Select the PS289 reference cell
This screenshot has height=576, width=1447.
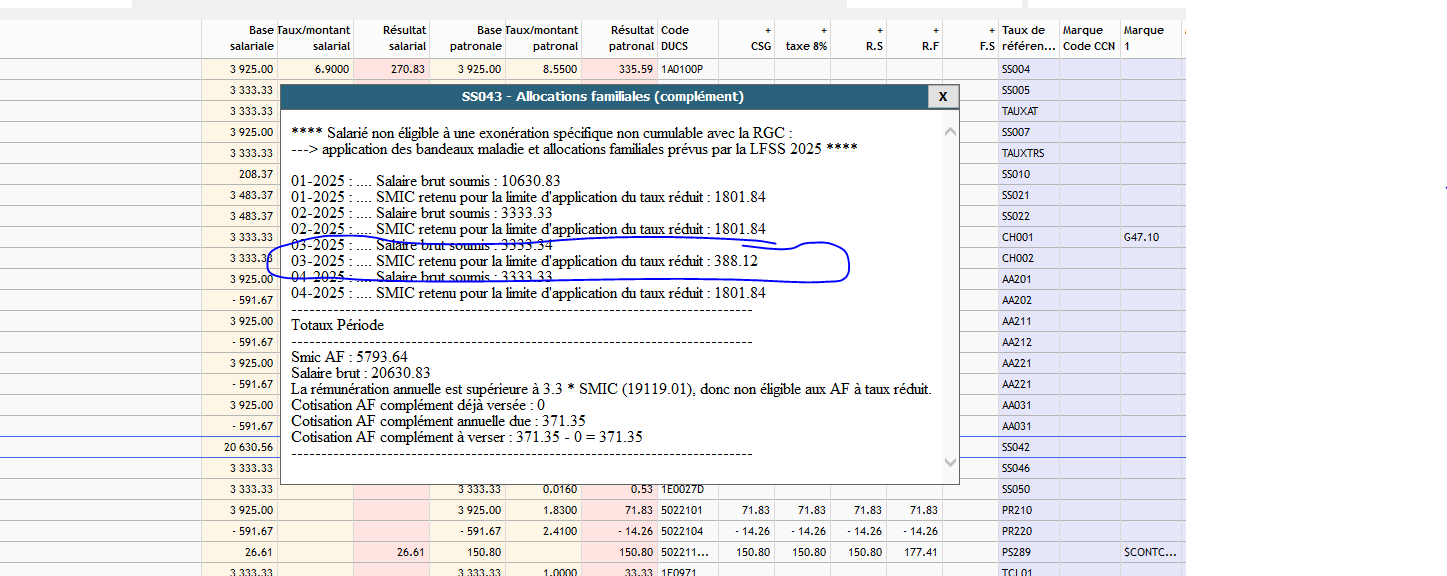pyautogui.click(x=1029, y=552)
